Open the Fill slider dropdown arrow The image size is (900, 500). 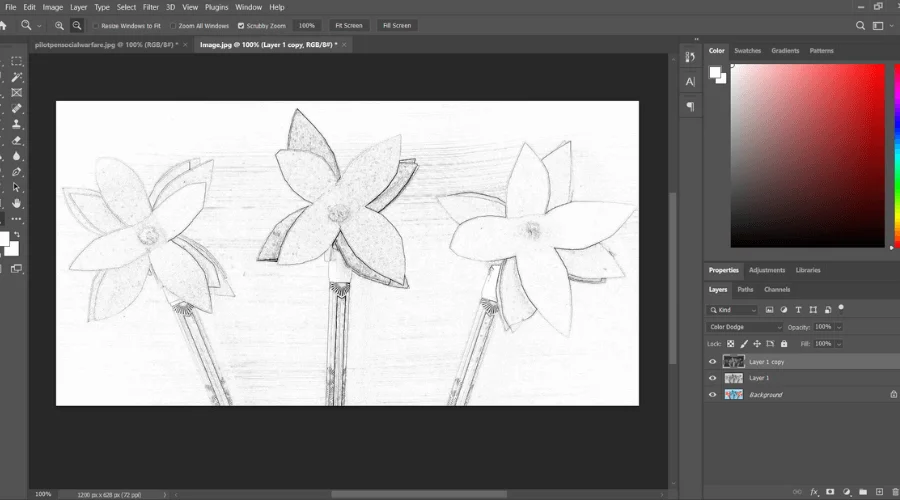[839, 344]
